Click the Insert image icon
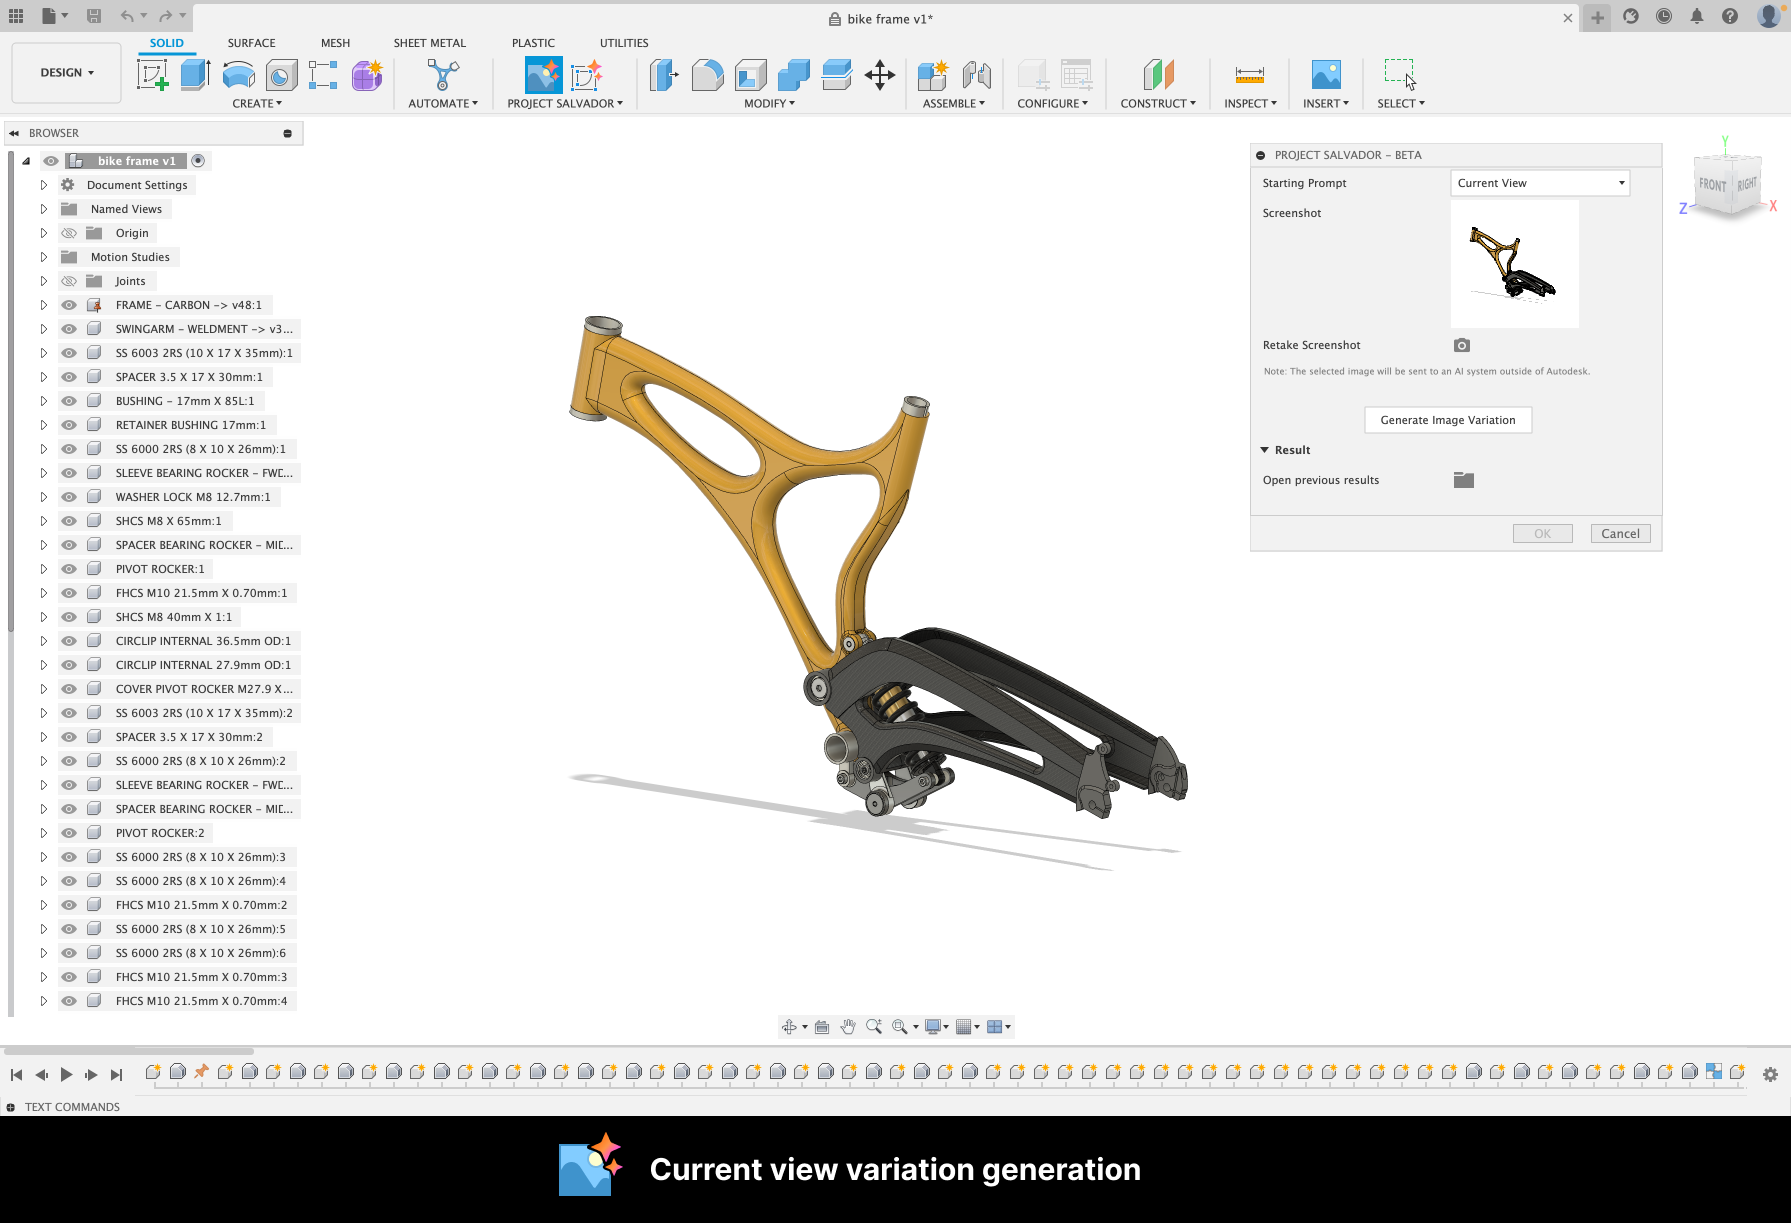 click(x=1325, y=75)
